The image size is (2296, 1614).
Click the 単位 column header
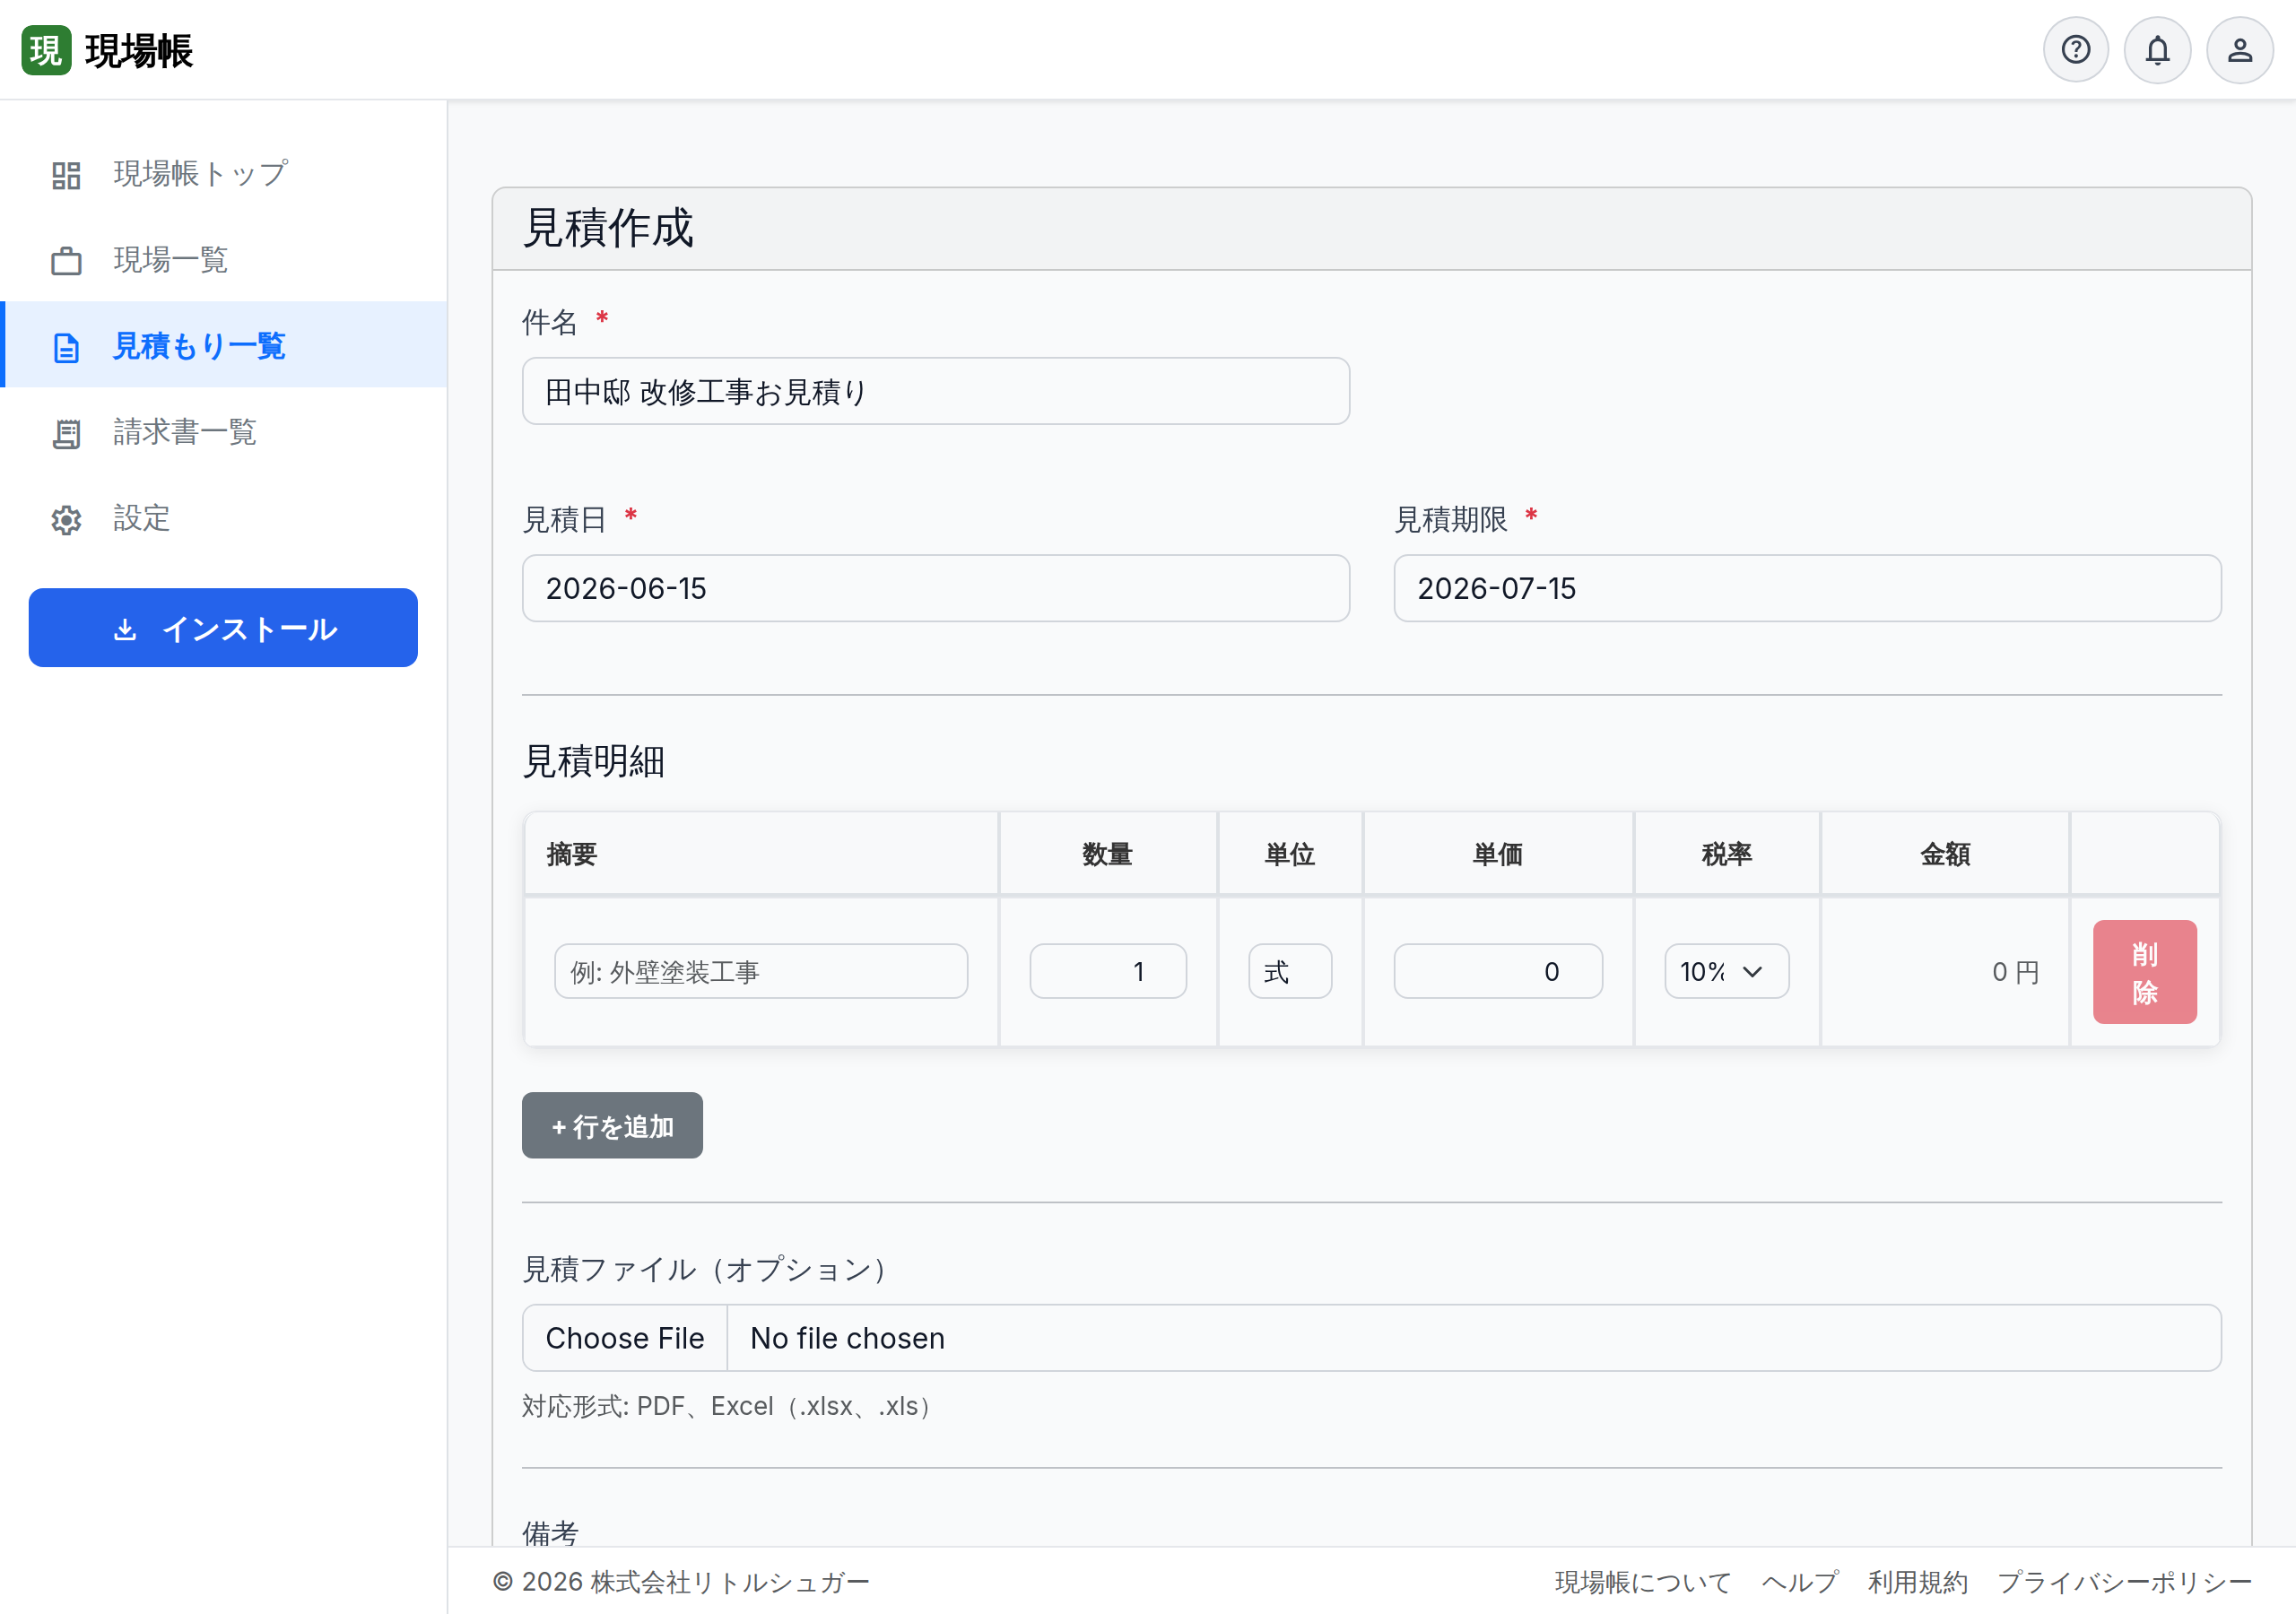(x=1290, y=854)
